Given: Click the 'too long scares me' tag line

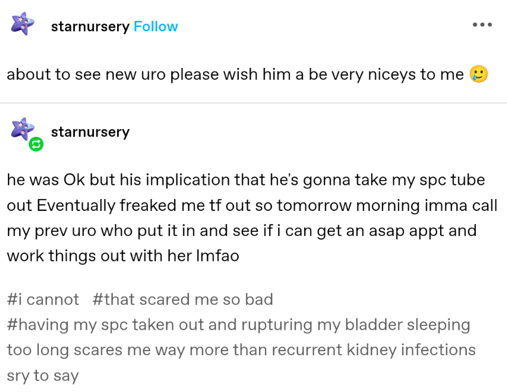Looking at the screenshot, I should (241, 350).
